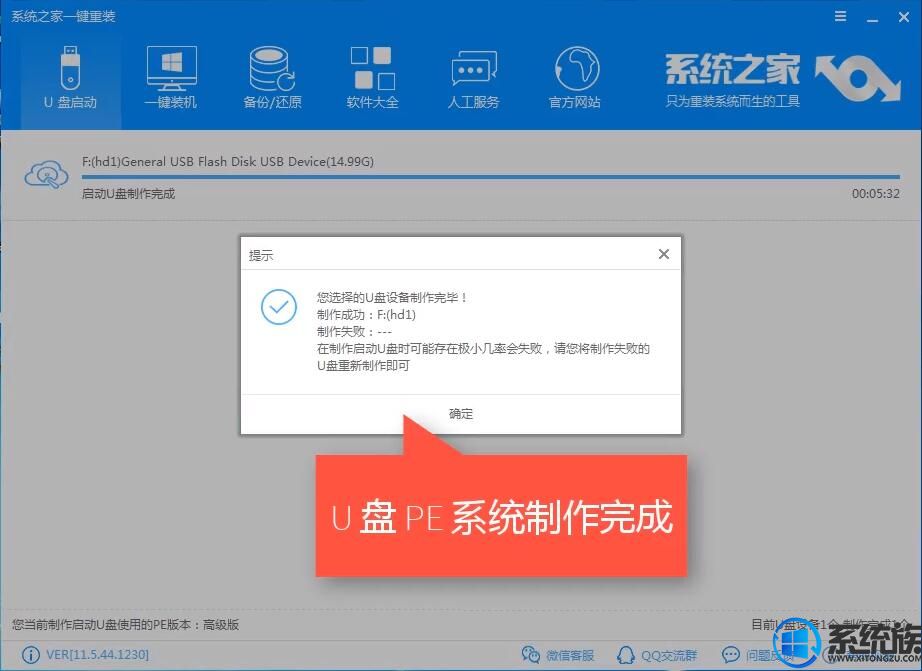Screen dimensions: 922x671
Task: Click 确定 button in dialog
Action: point(461,413)
